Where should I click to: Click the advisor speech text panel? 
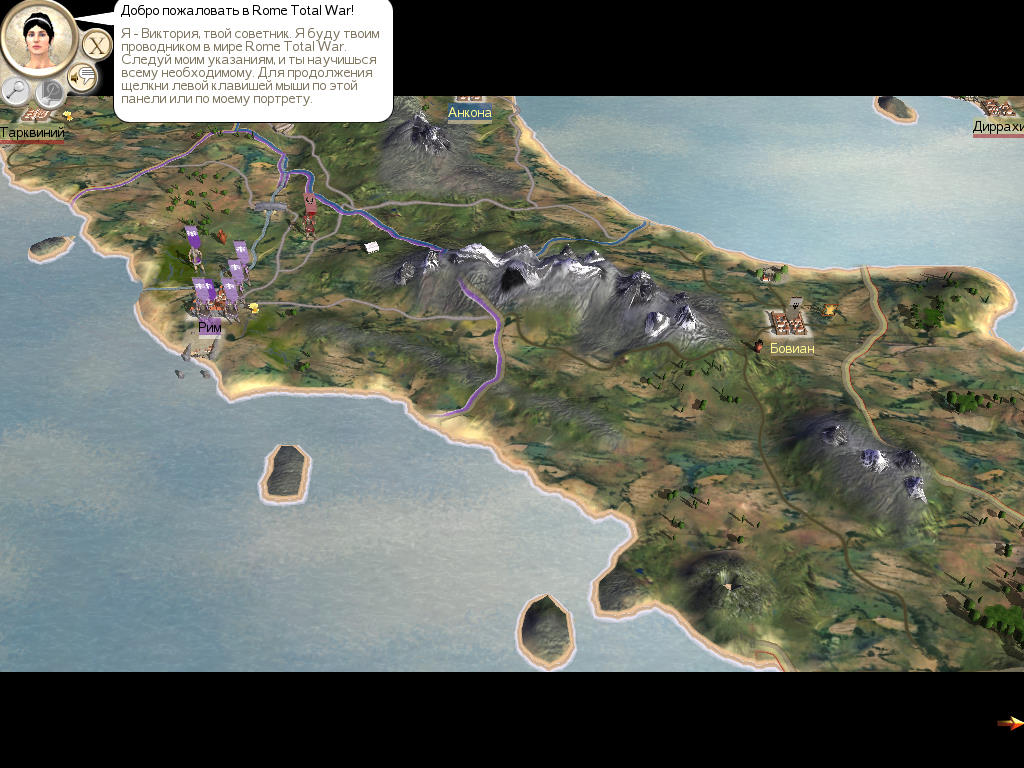[x=253, y=60]
